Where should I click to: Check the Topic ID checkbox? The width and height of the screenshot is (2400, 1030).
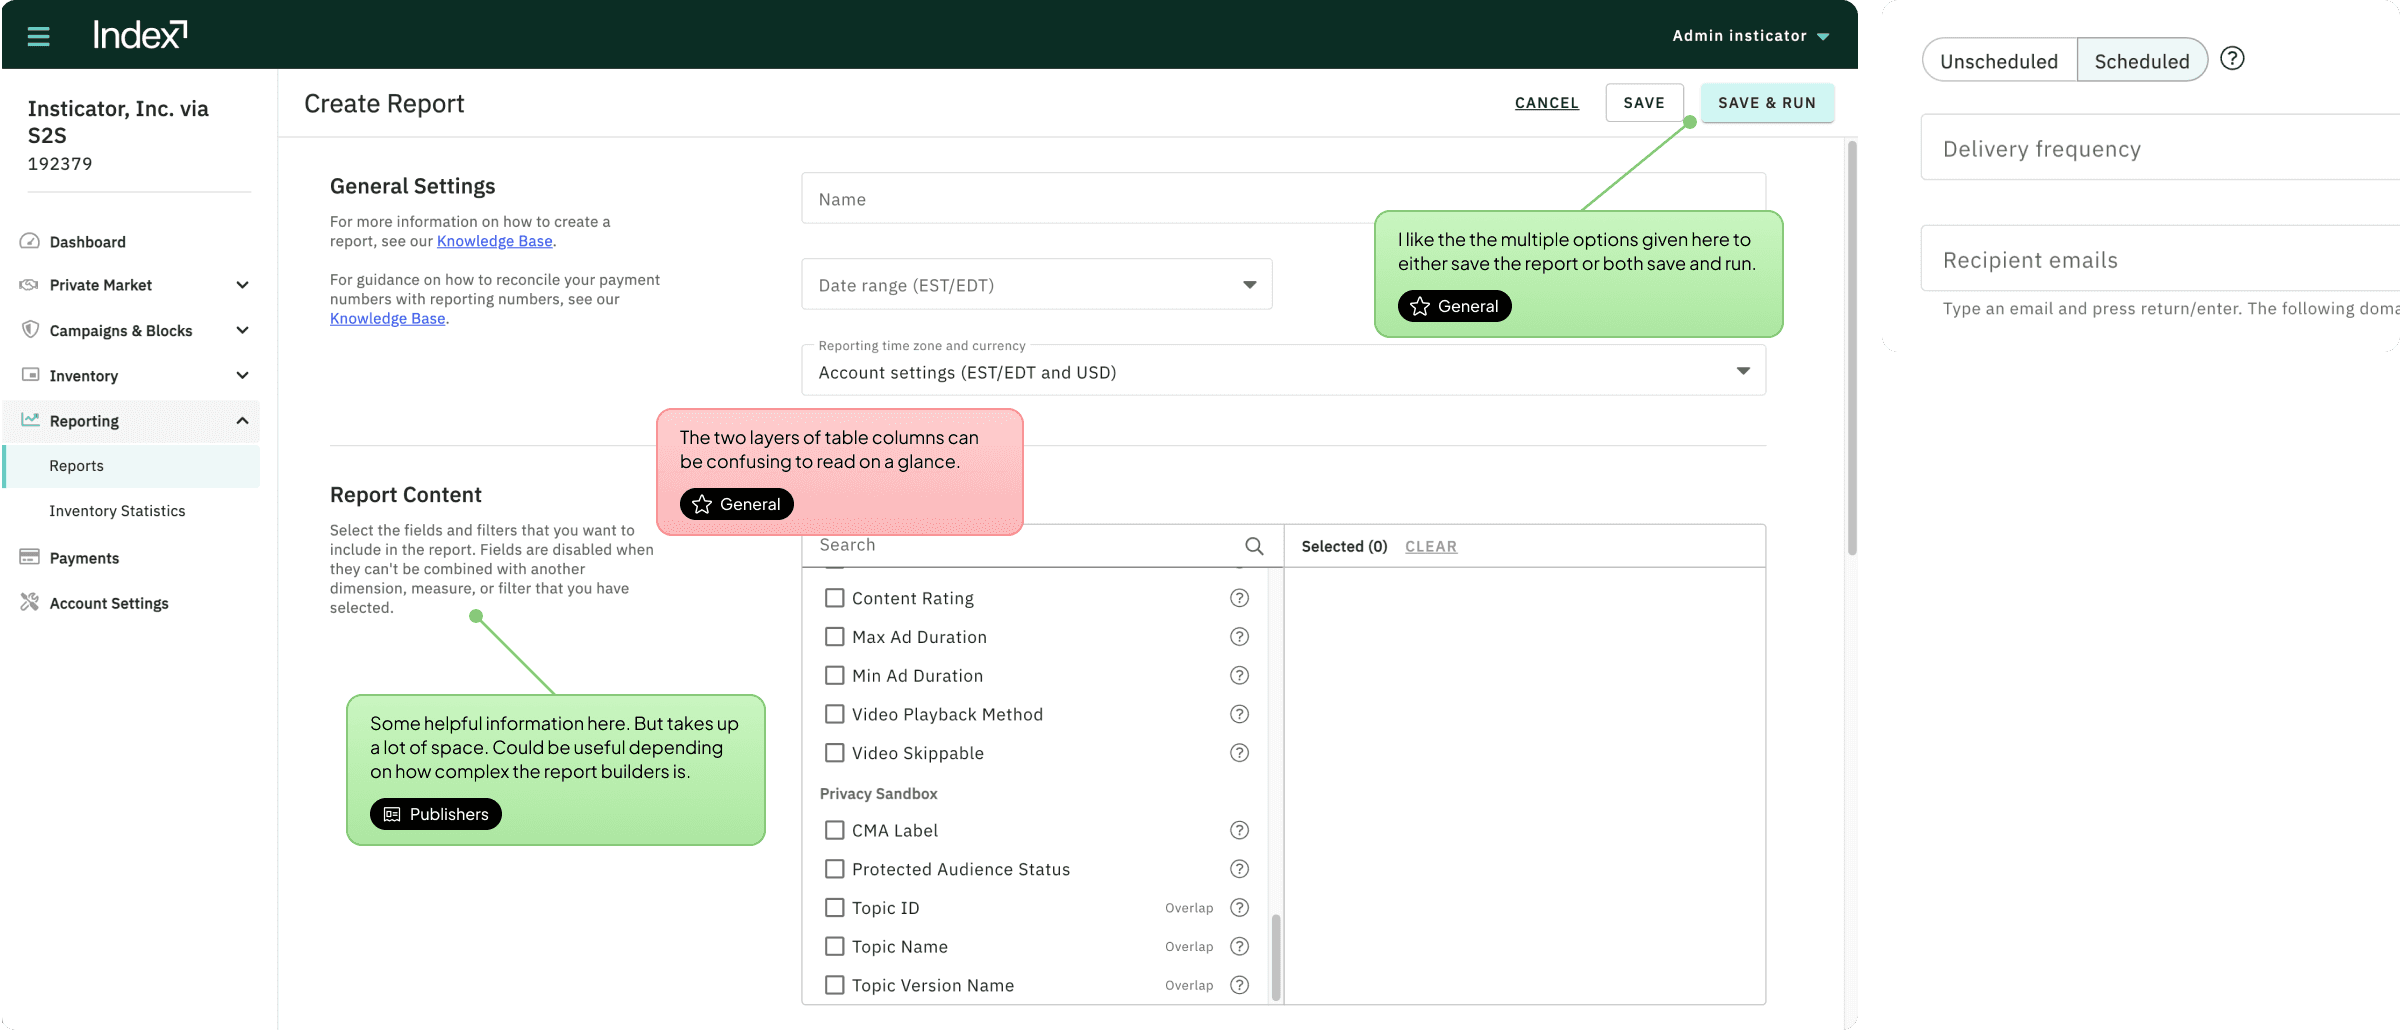[834, 908]
